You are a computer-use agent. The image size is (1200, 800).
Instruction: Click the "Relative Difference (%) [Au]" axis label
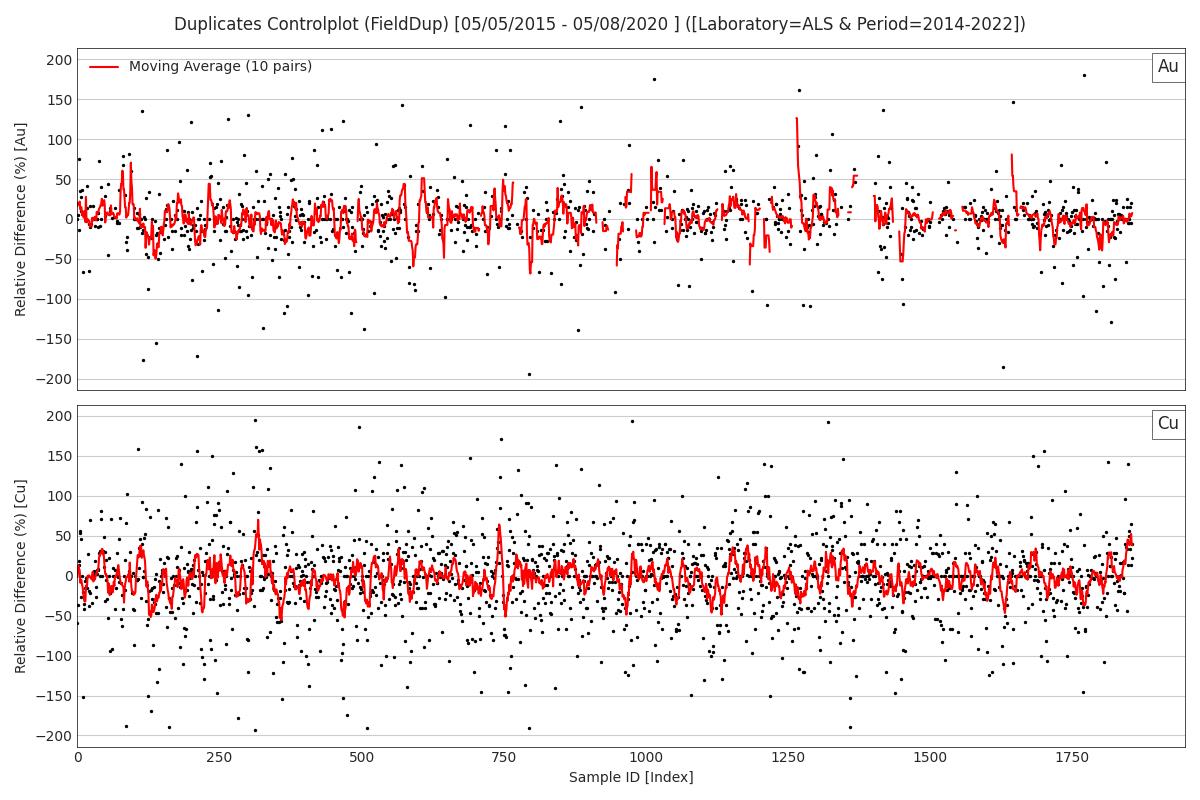point(21,219)
